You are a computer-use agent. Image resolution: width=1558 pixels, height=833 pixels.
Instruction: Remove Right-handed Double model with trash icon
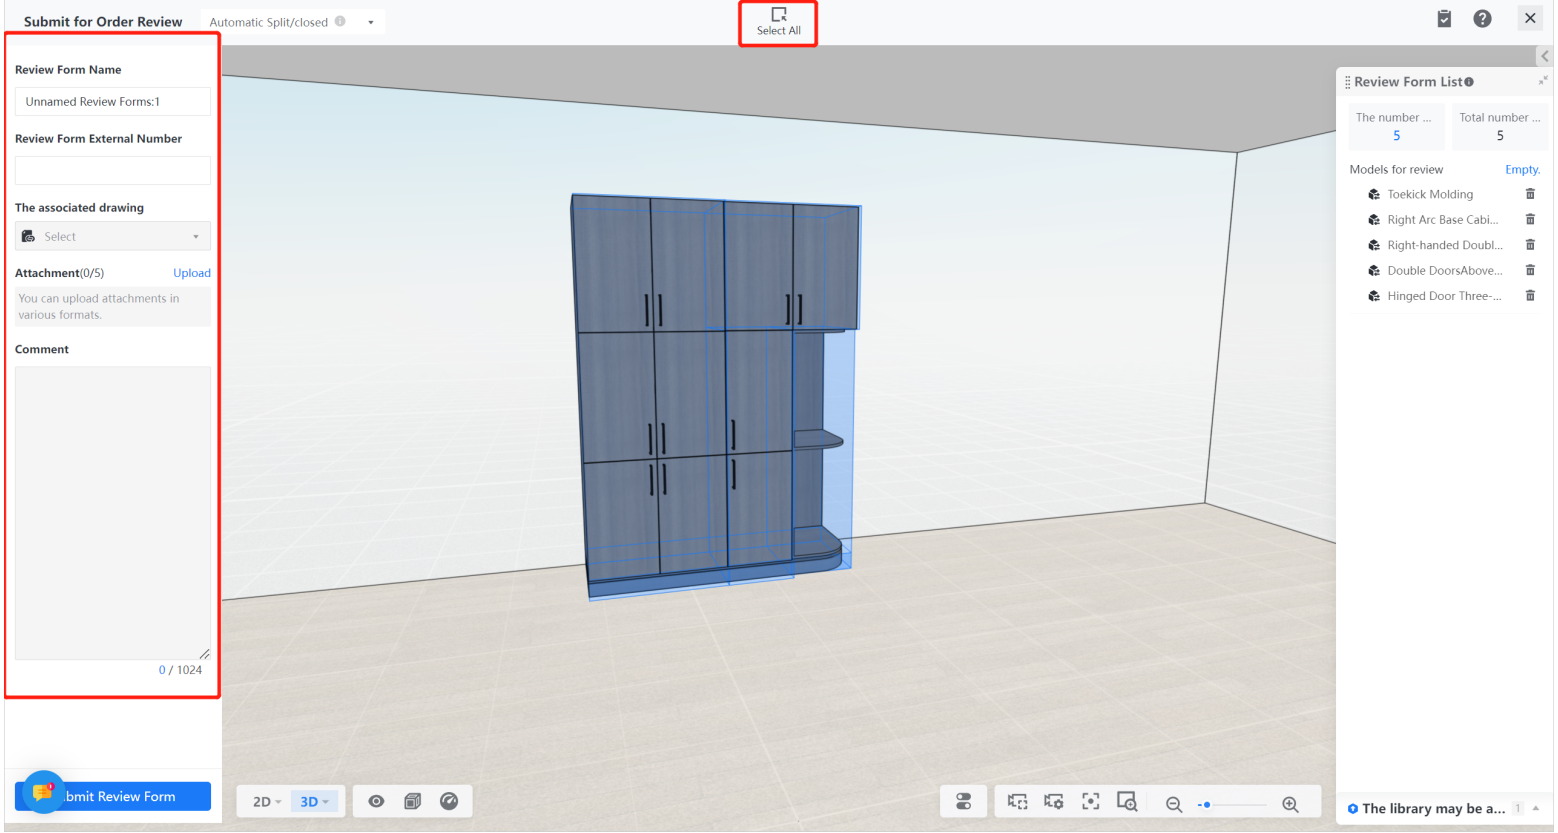point(1530,245)
